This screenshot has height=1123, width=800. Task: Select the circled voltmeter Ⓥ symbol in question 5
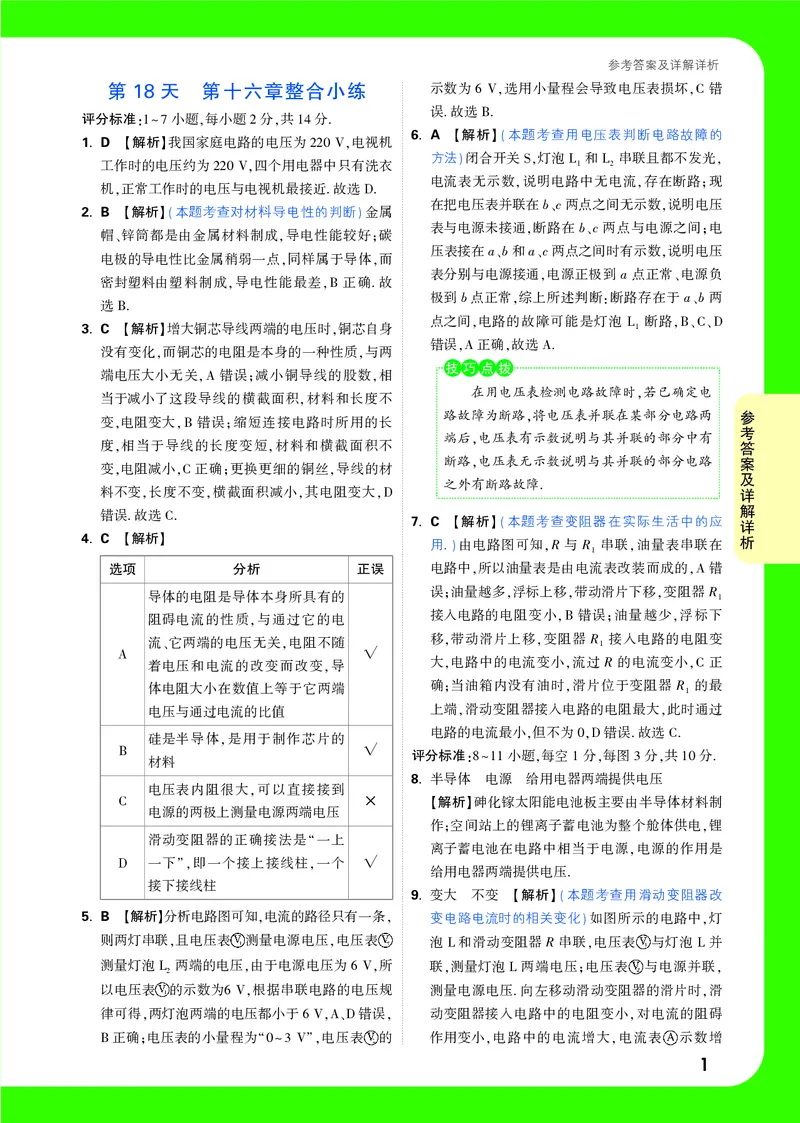click(236, 940)
